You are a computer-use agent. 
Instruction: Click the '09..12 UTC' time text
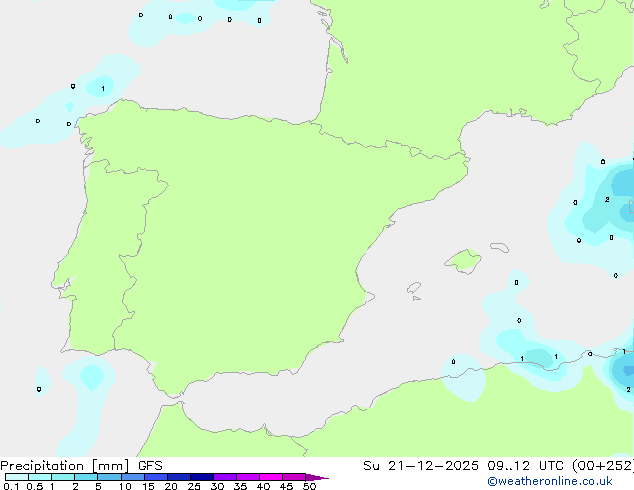[525, 466]
